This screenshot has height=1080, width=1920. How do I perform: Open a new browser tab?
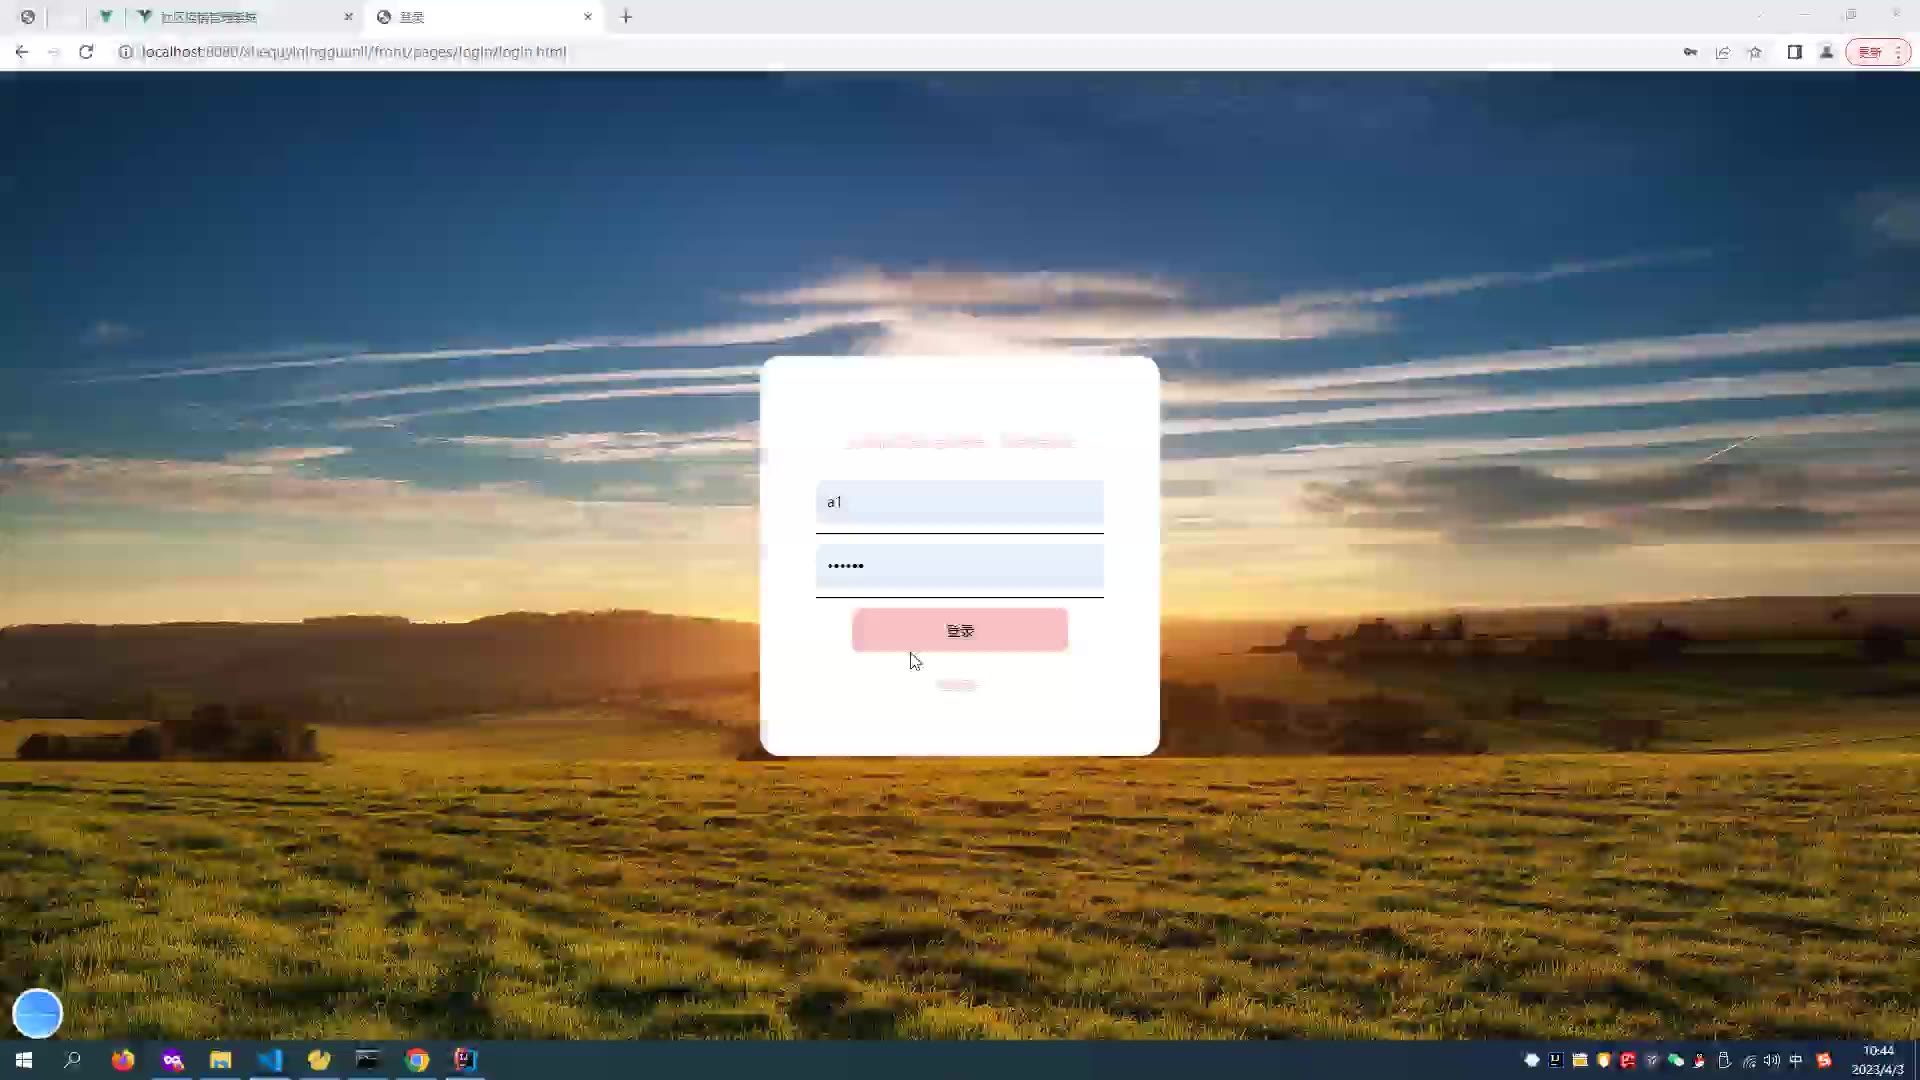[626, 17]
